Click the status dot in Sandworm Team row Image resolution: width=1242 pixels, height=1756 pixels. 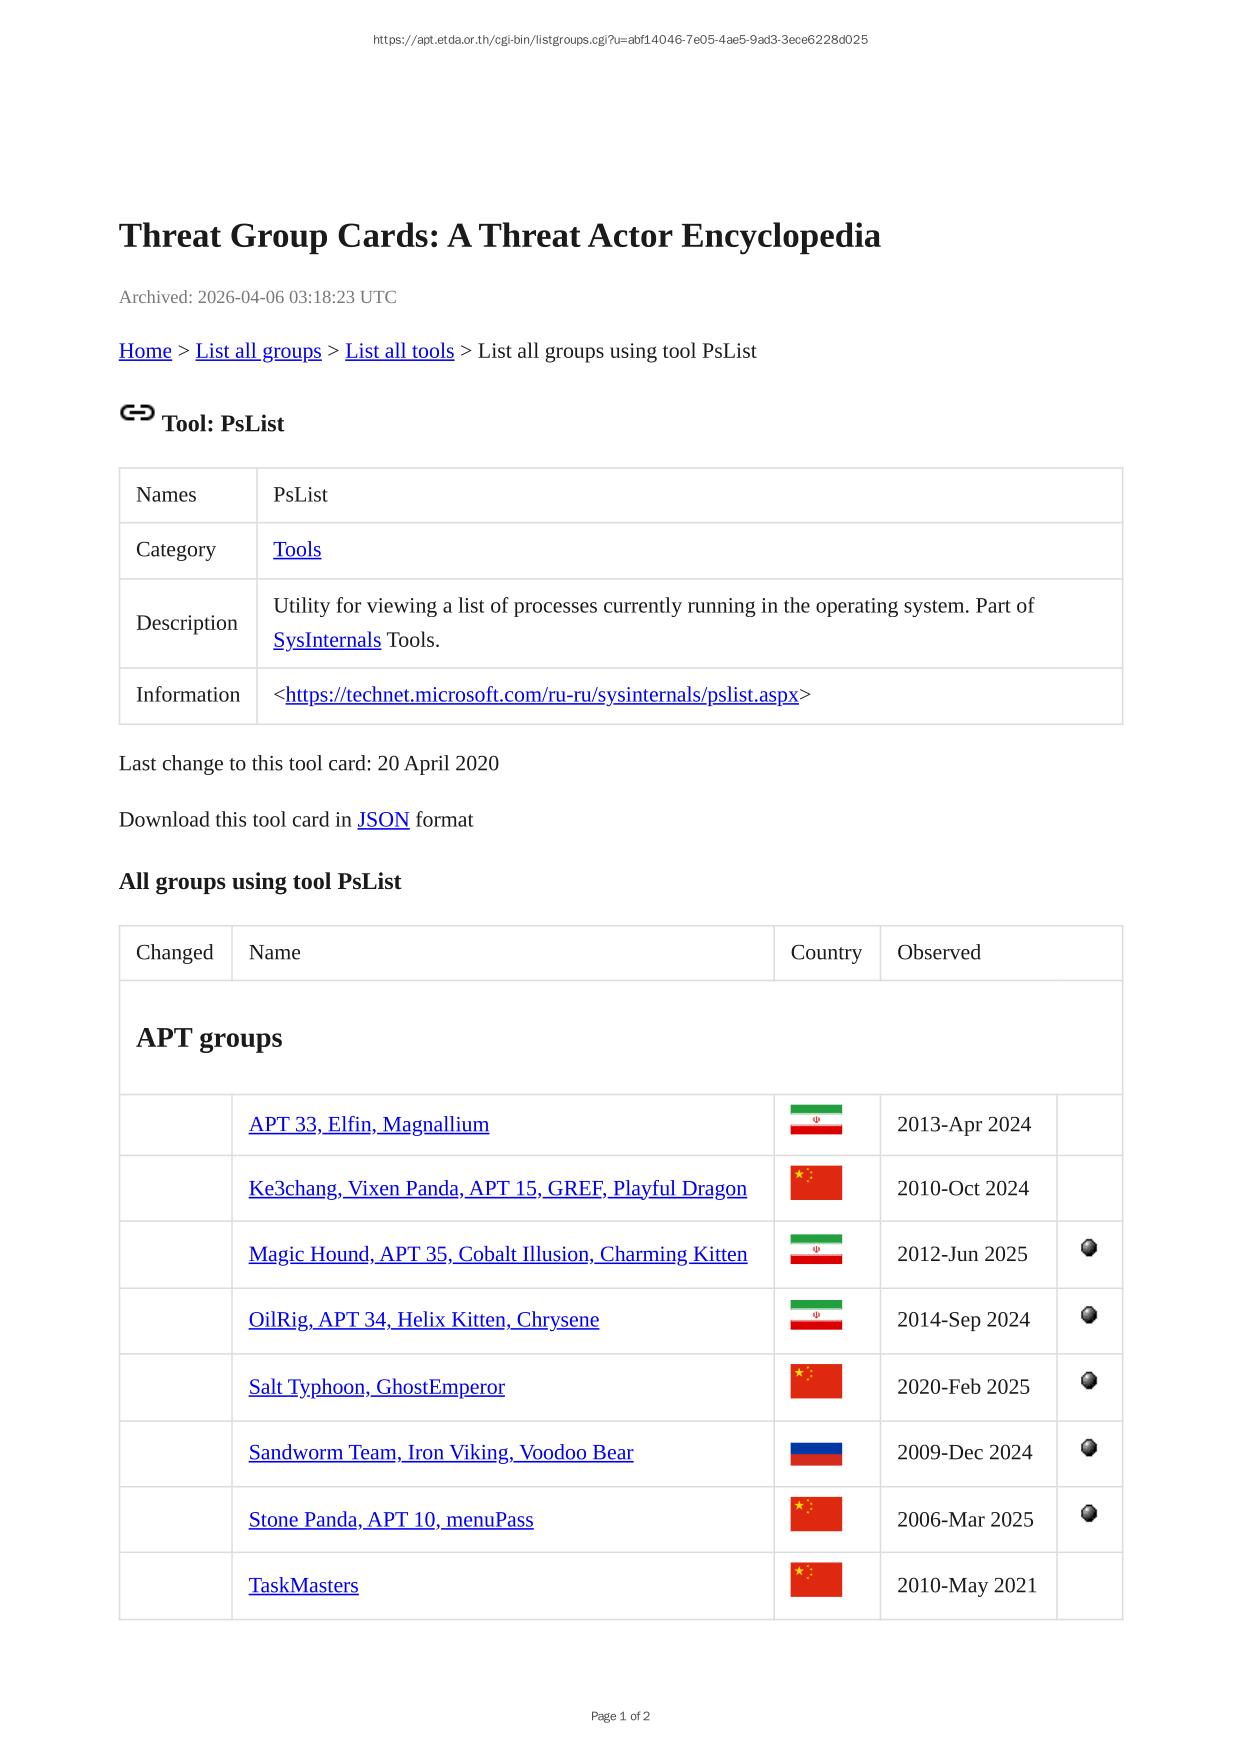click(x=1089, y=1448)
